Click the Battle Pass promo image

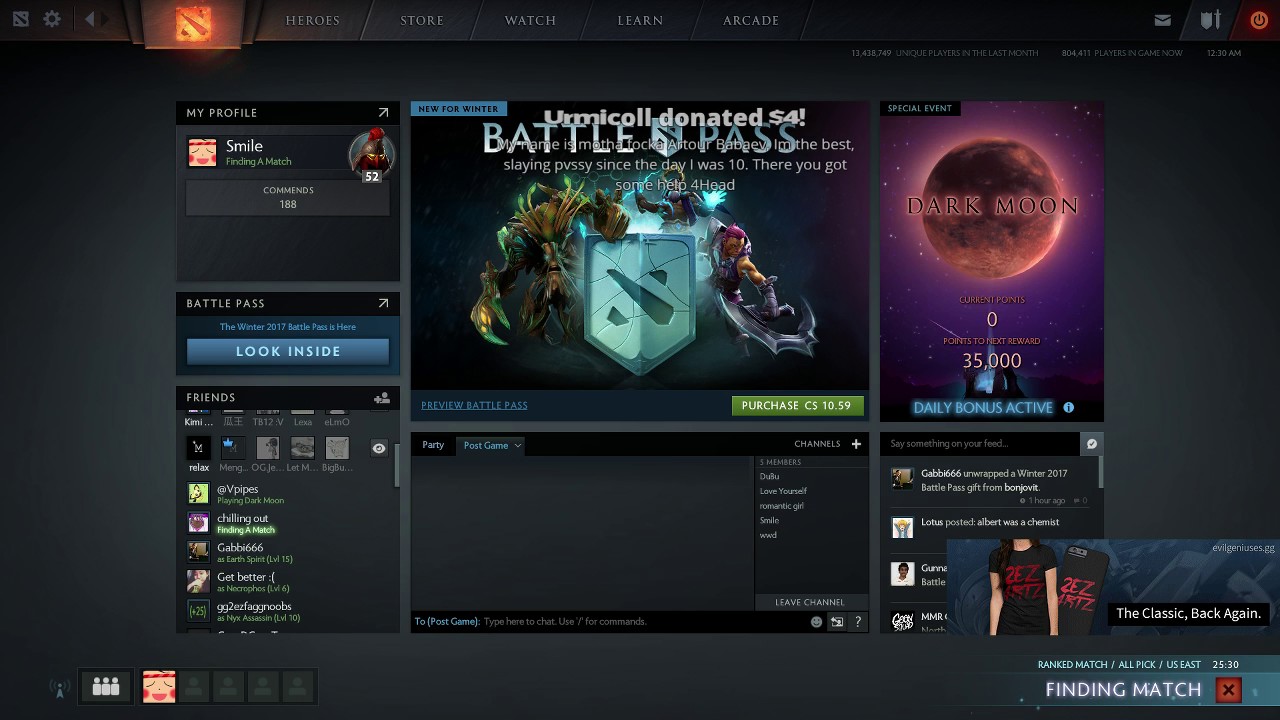pyautogui.click(x=640, y=245)
